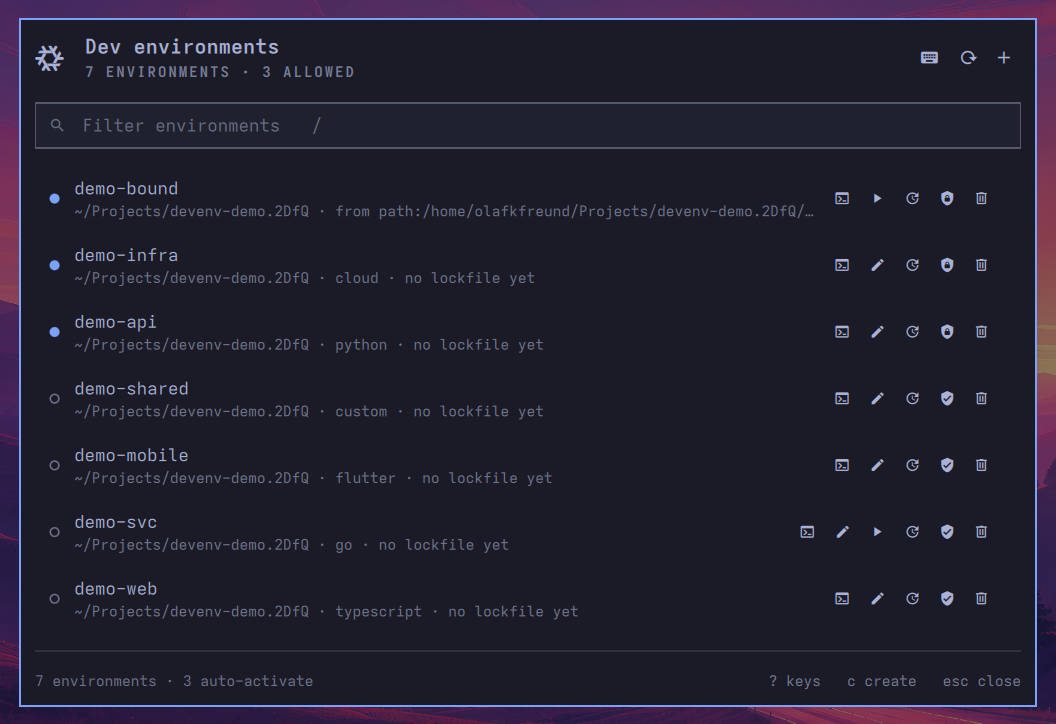The width and height of the screenshot is (1056, 724).
Task: Open terminal for demo-api
Action: (842, 331)
